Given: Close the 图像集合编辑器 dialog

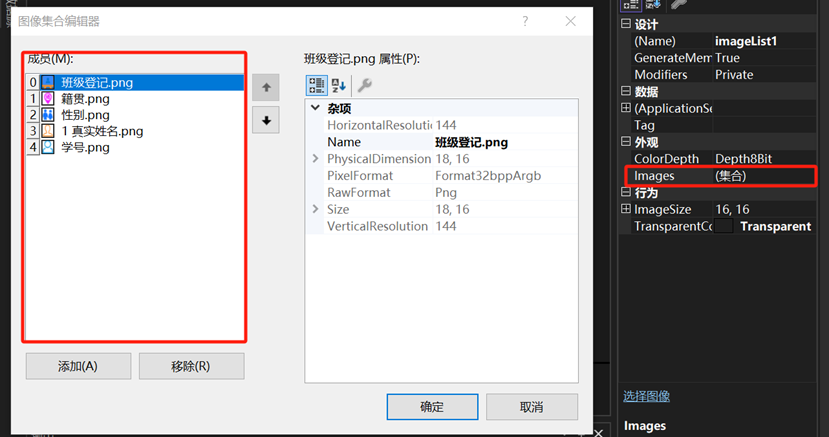Looking at the screenshot, I should [570, 21].
